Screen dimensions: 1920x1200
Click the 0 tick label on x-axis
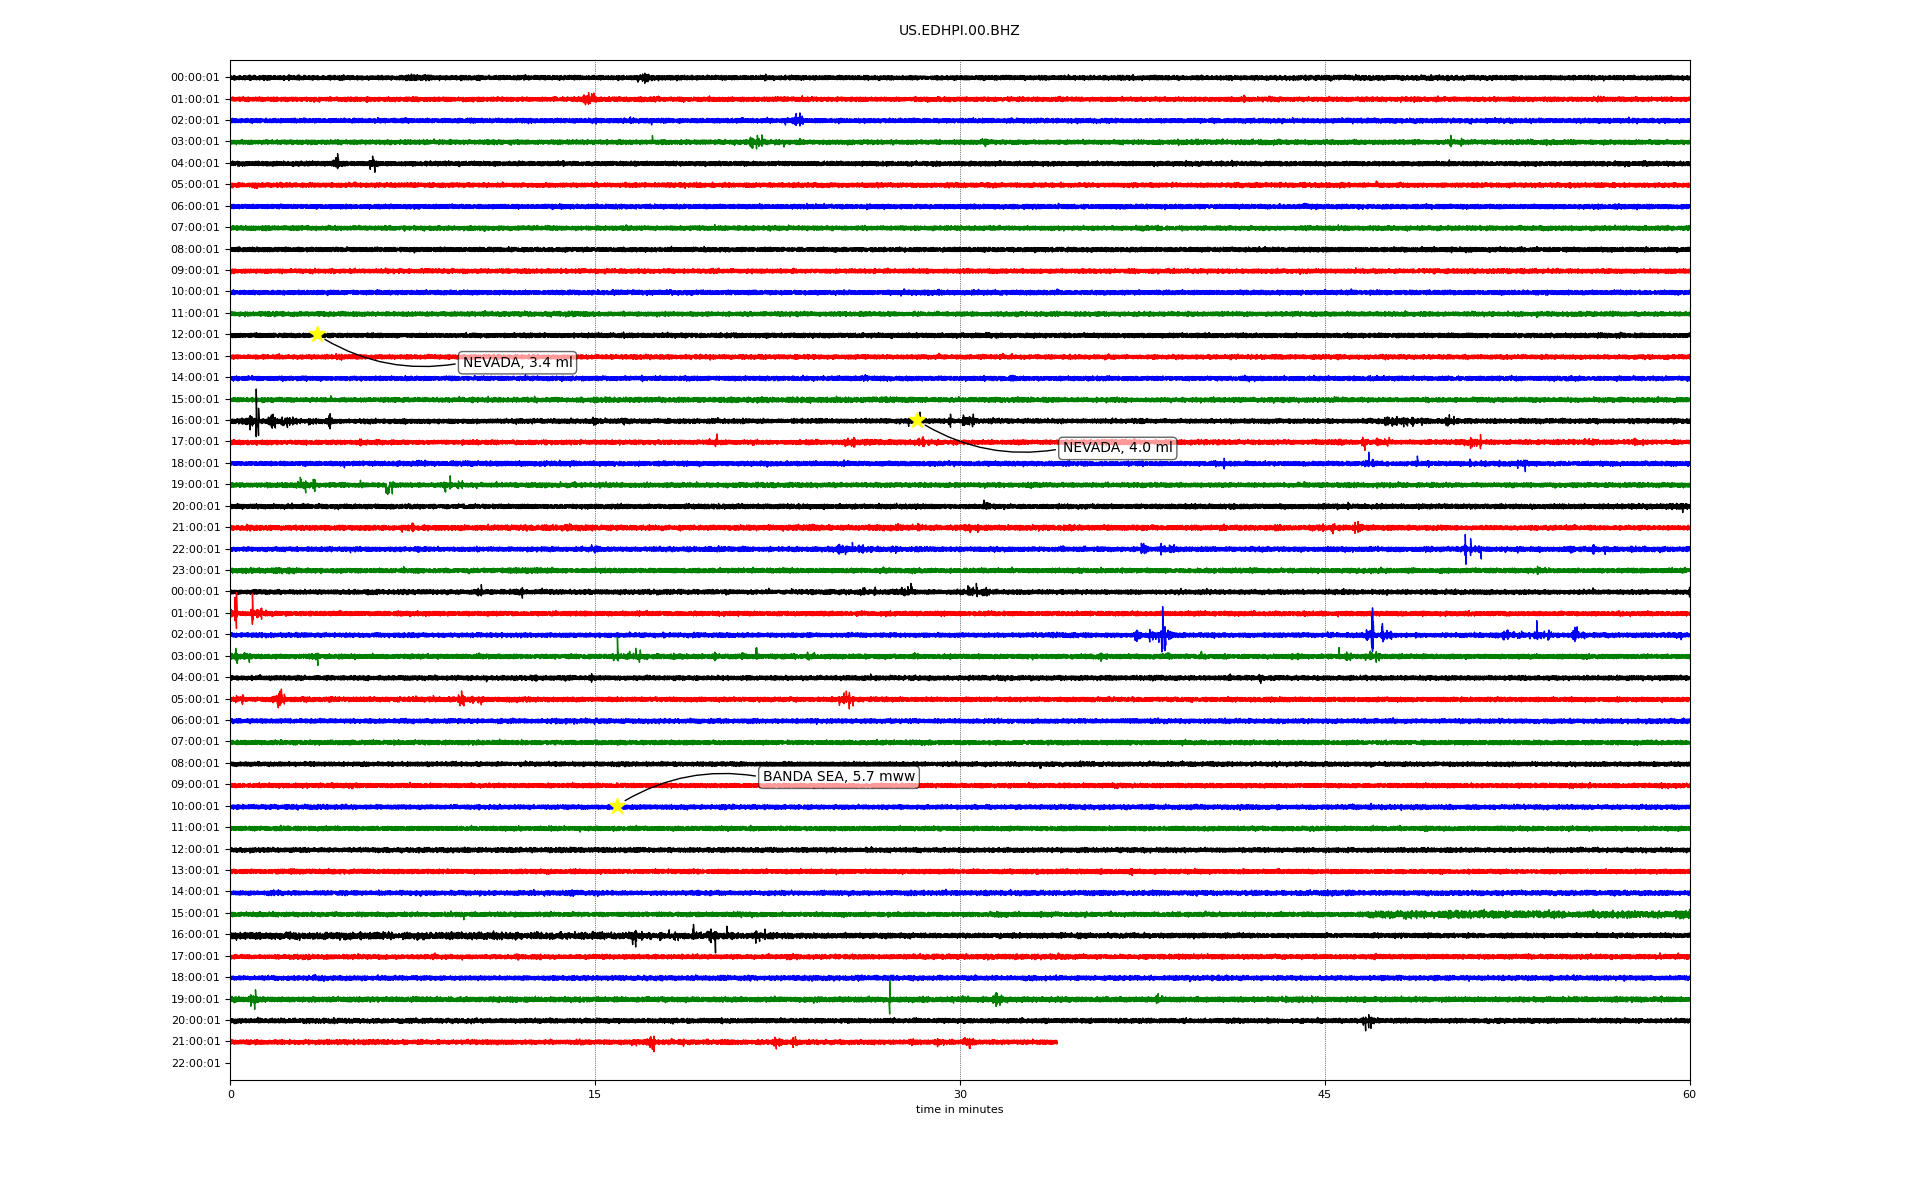231,1094
